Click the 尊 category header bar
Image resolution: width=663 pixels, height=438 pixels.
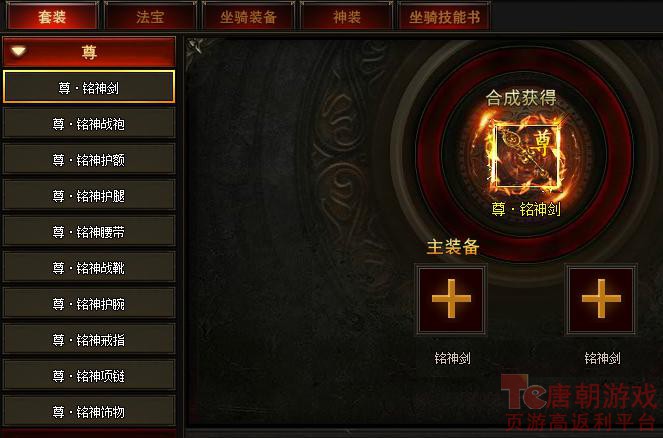89,52
